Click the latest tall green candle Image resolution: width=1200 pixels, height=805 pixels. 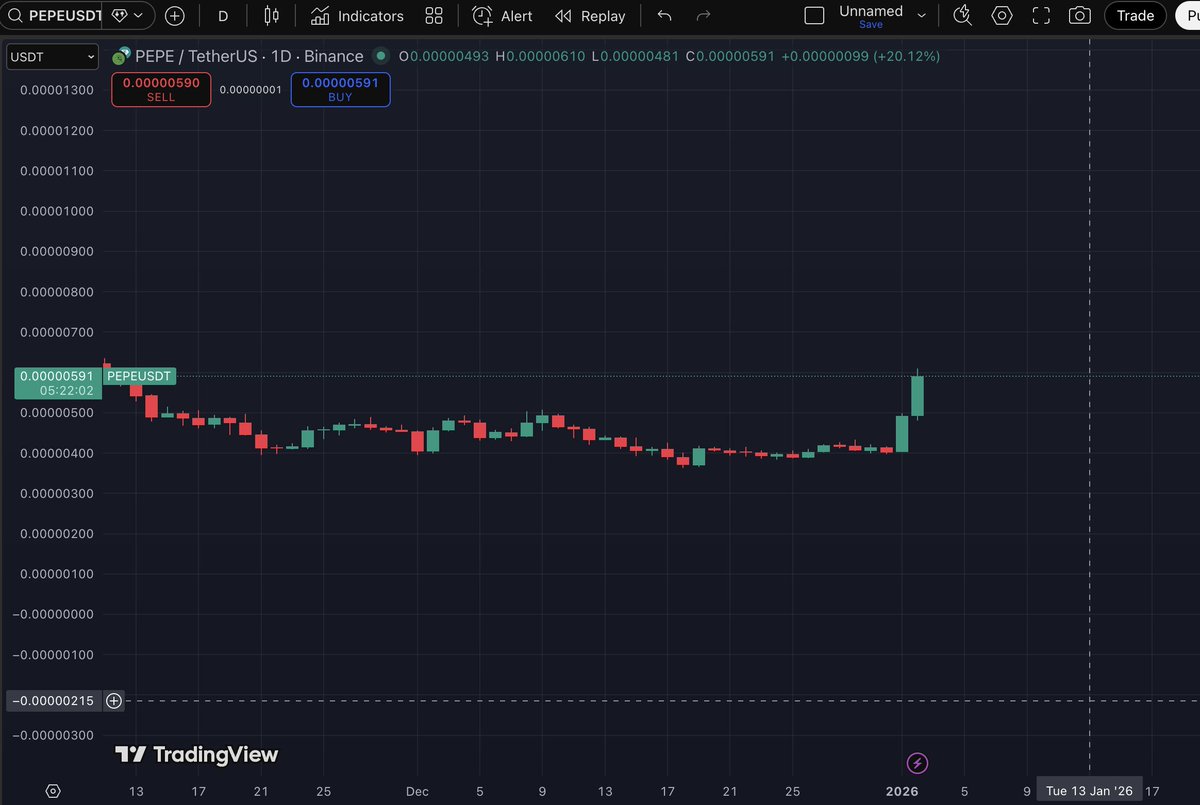tap(917, 396)
